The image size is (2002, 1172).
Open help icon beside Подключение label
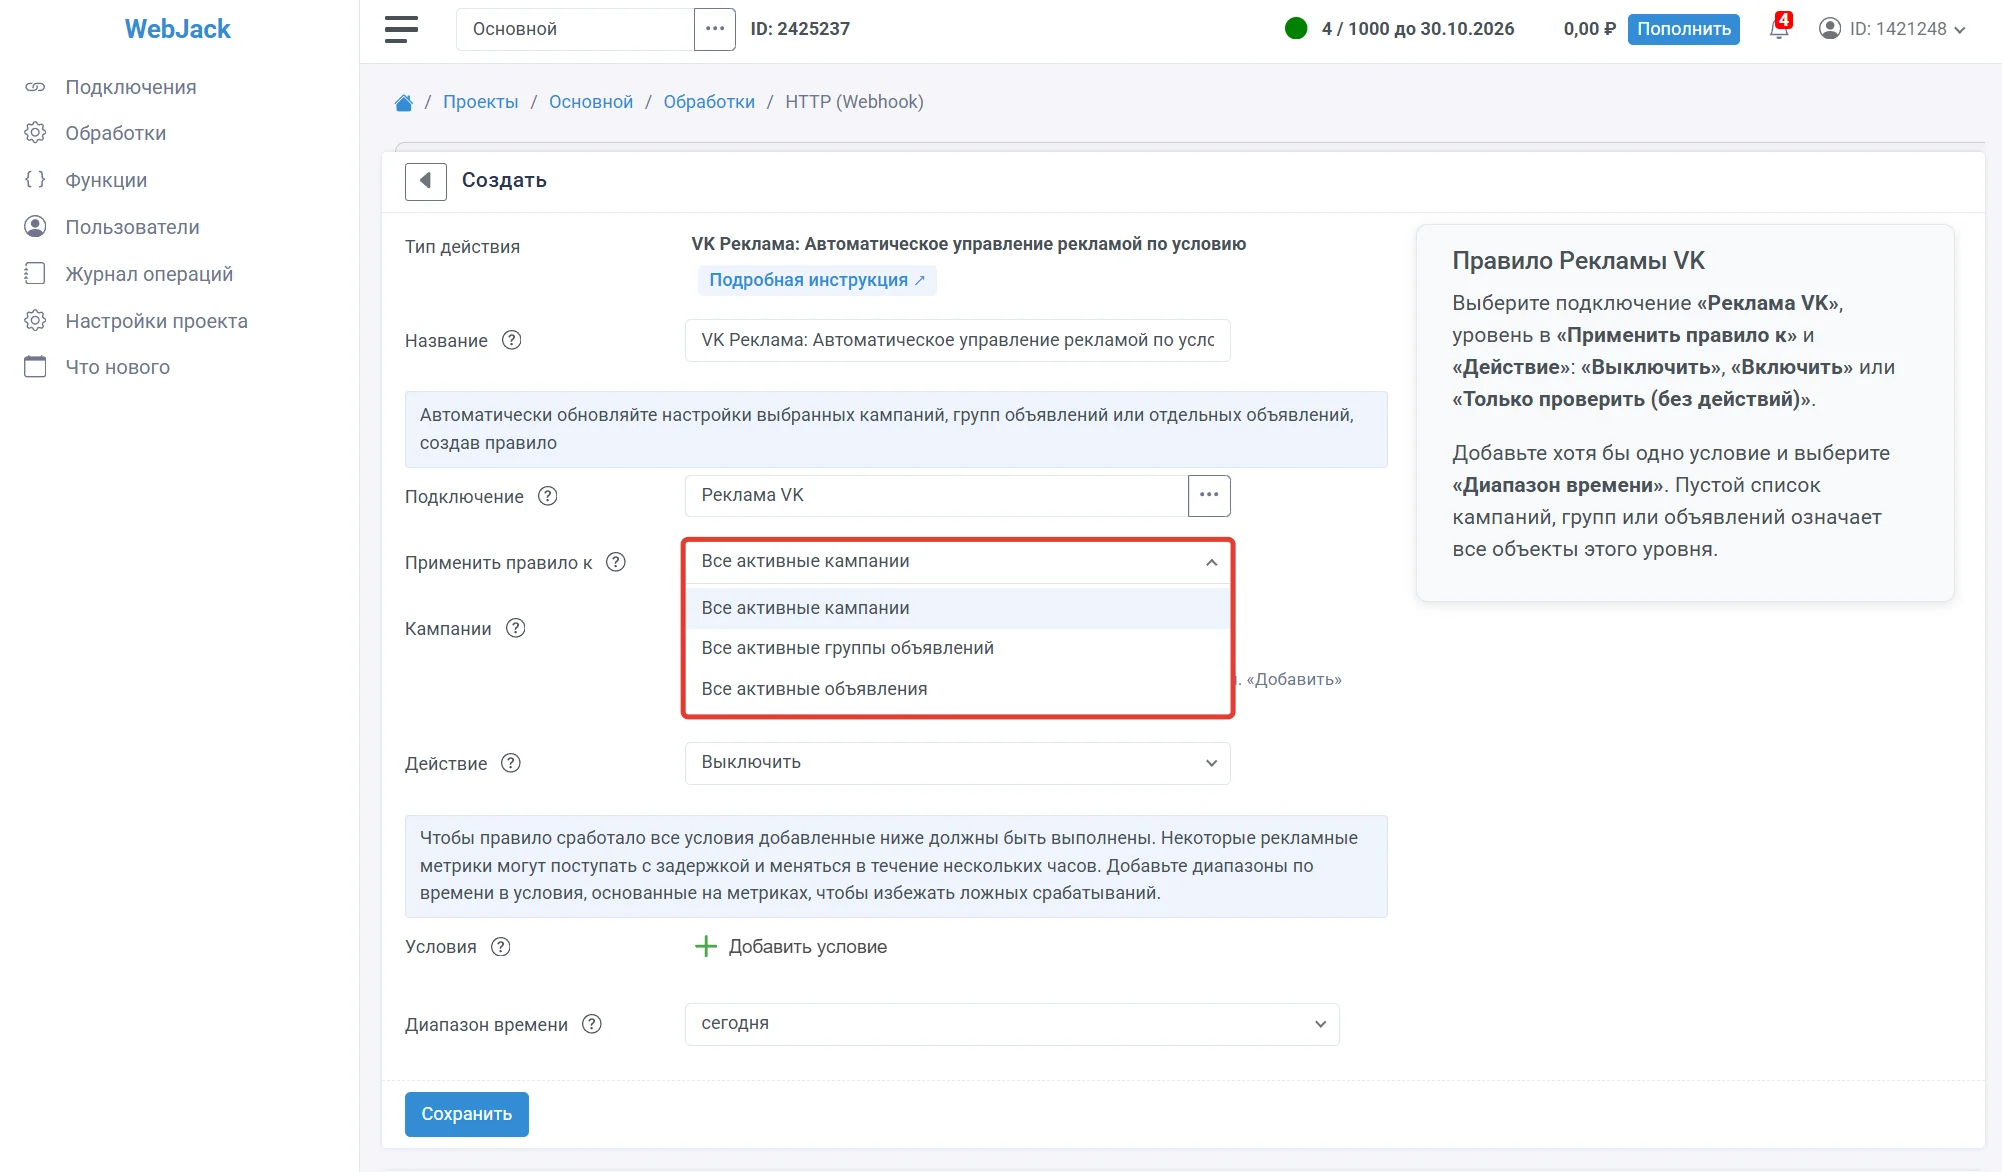pyautogui.click(x=548, y=496)
